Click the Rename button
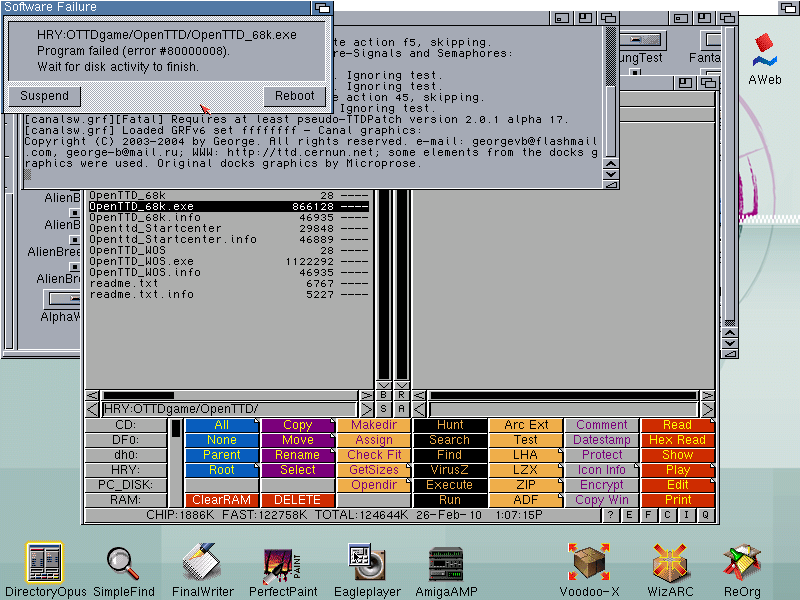800x600 pixels. (297, 455)
